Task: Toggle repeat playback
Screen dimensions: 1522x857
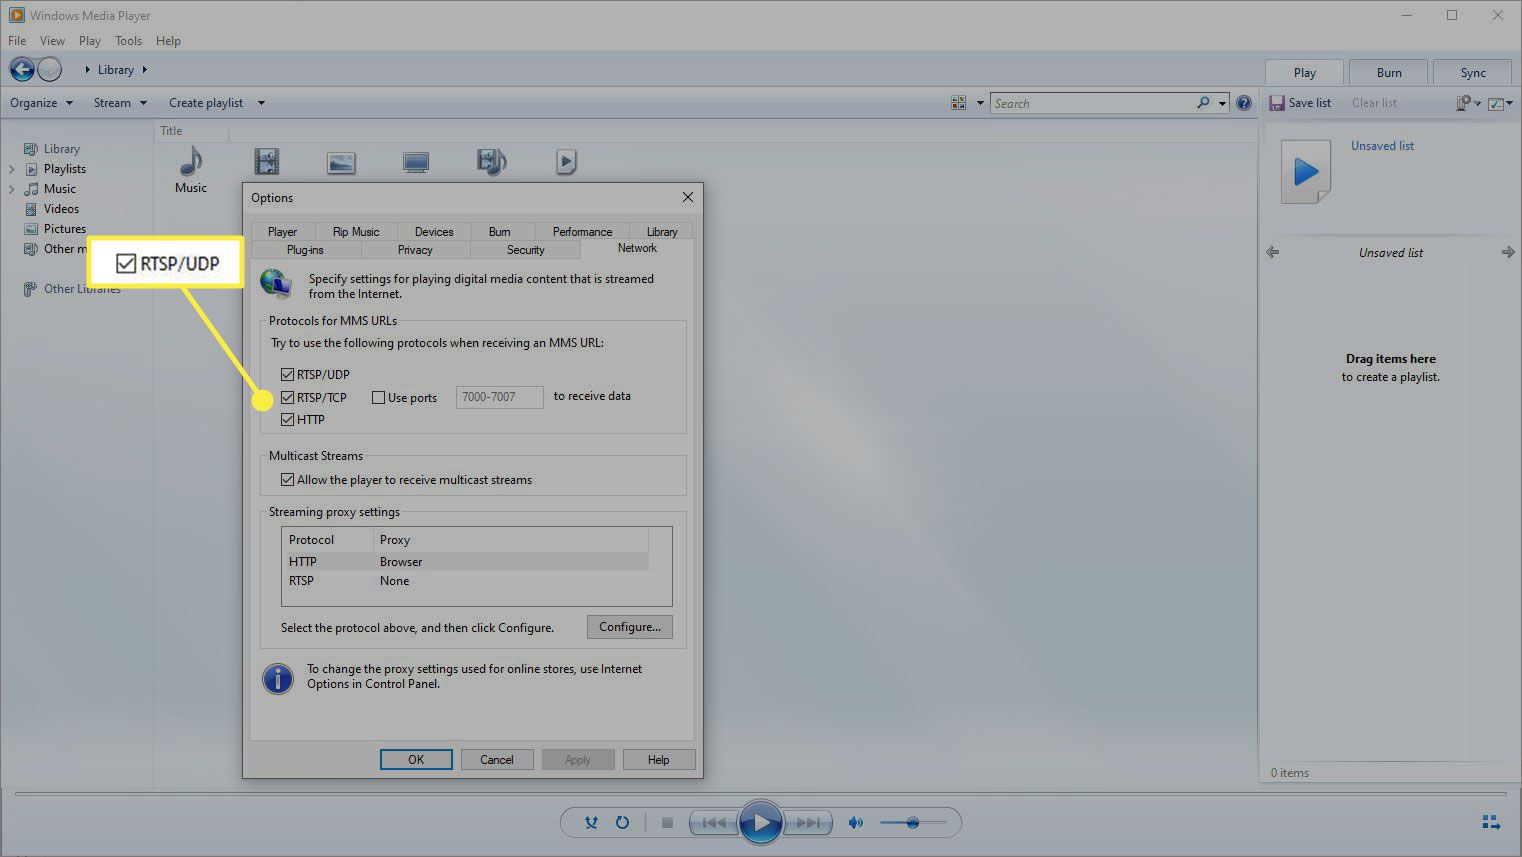Action: (622, 823)
